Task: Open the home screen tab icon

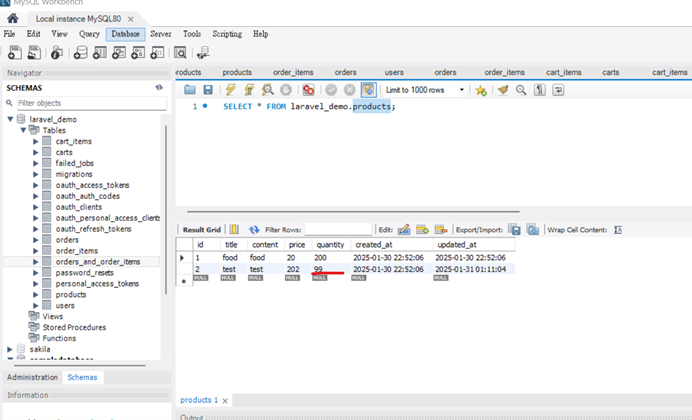Action: click(x=12, y=18)
